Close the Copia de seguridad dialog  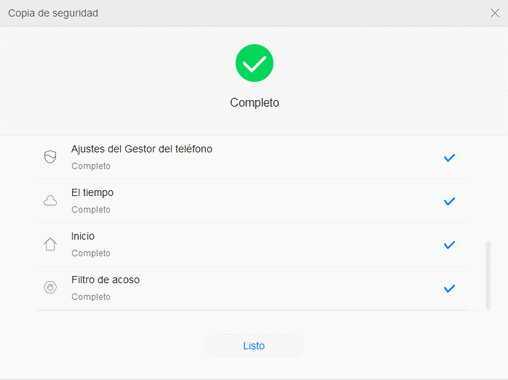495,13
